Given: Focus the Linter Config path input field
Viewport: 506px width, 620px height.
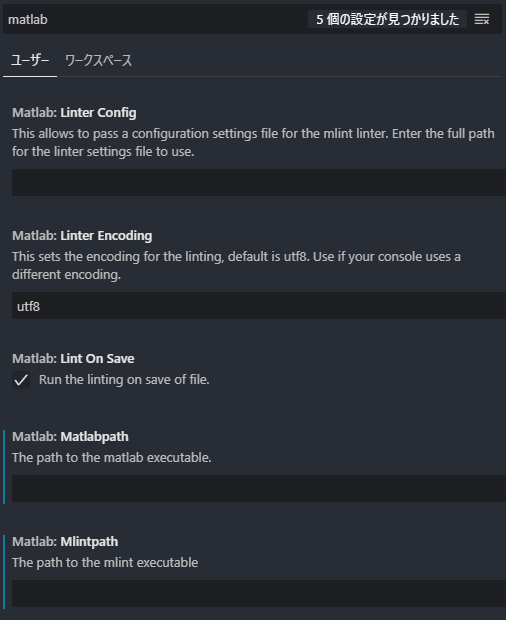Looking at the screenshot, I should (259, 182).
